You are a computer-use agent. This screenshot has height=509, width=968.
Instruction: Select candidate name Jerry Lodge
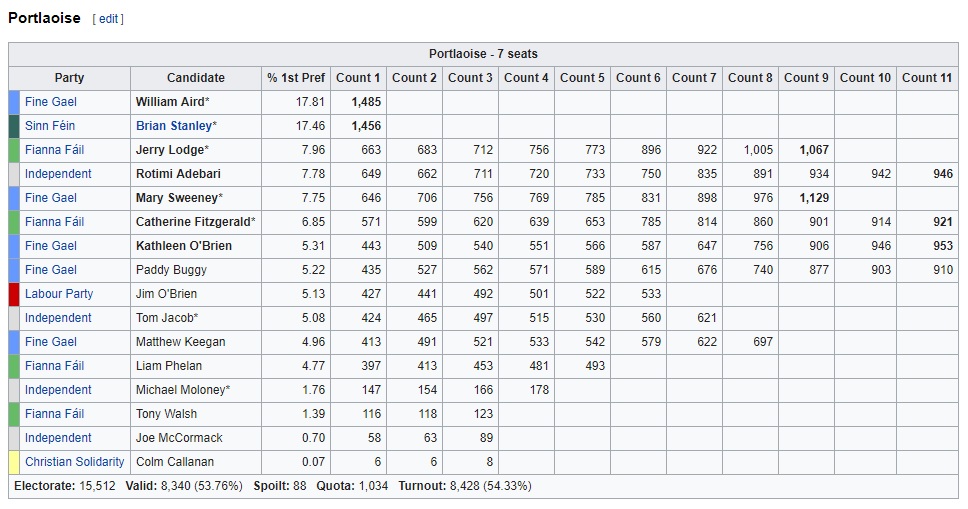tap(170, 150)
